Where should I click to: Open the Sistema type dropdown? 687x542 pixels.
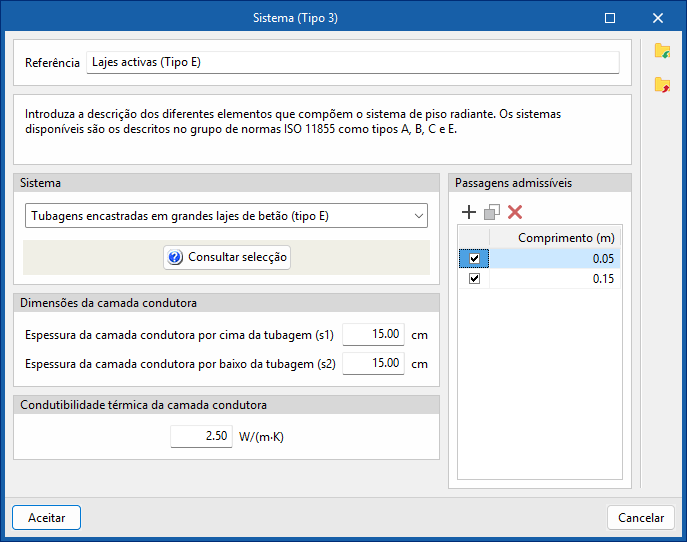pos(225,216)
